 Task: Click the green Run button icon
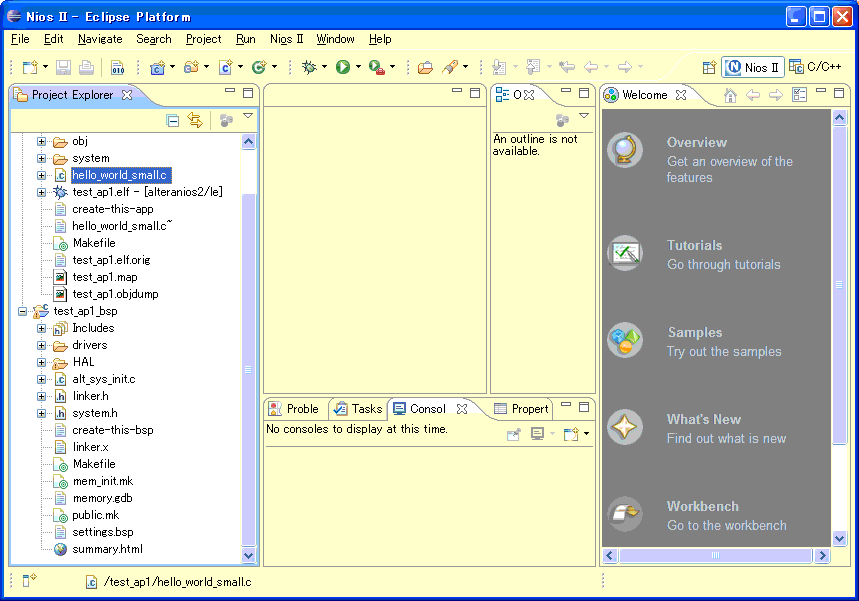coord(343,67)
